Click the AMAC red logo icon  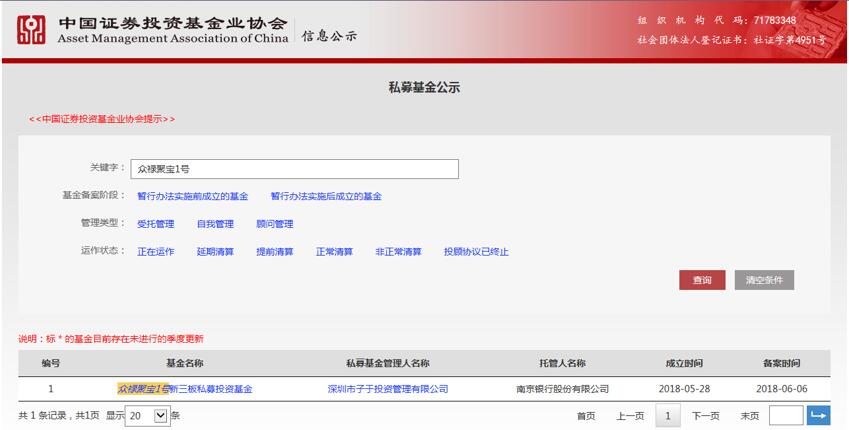pyautogui.click(x=31, y=29)
